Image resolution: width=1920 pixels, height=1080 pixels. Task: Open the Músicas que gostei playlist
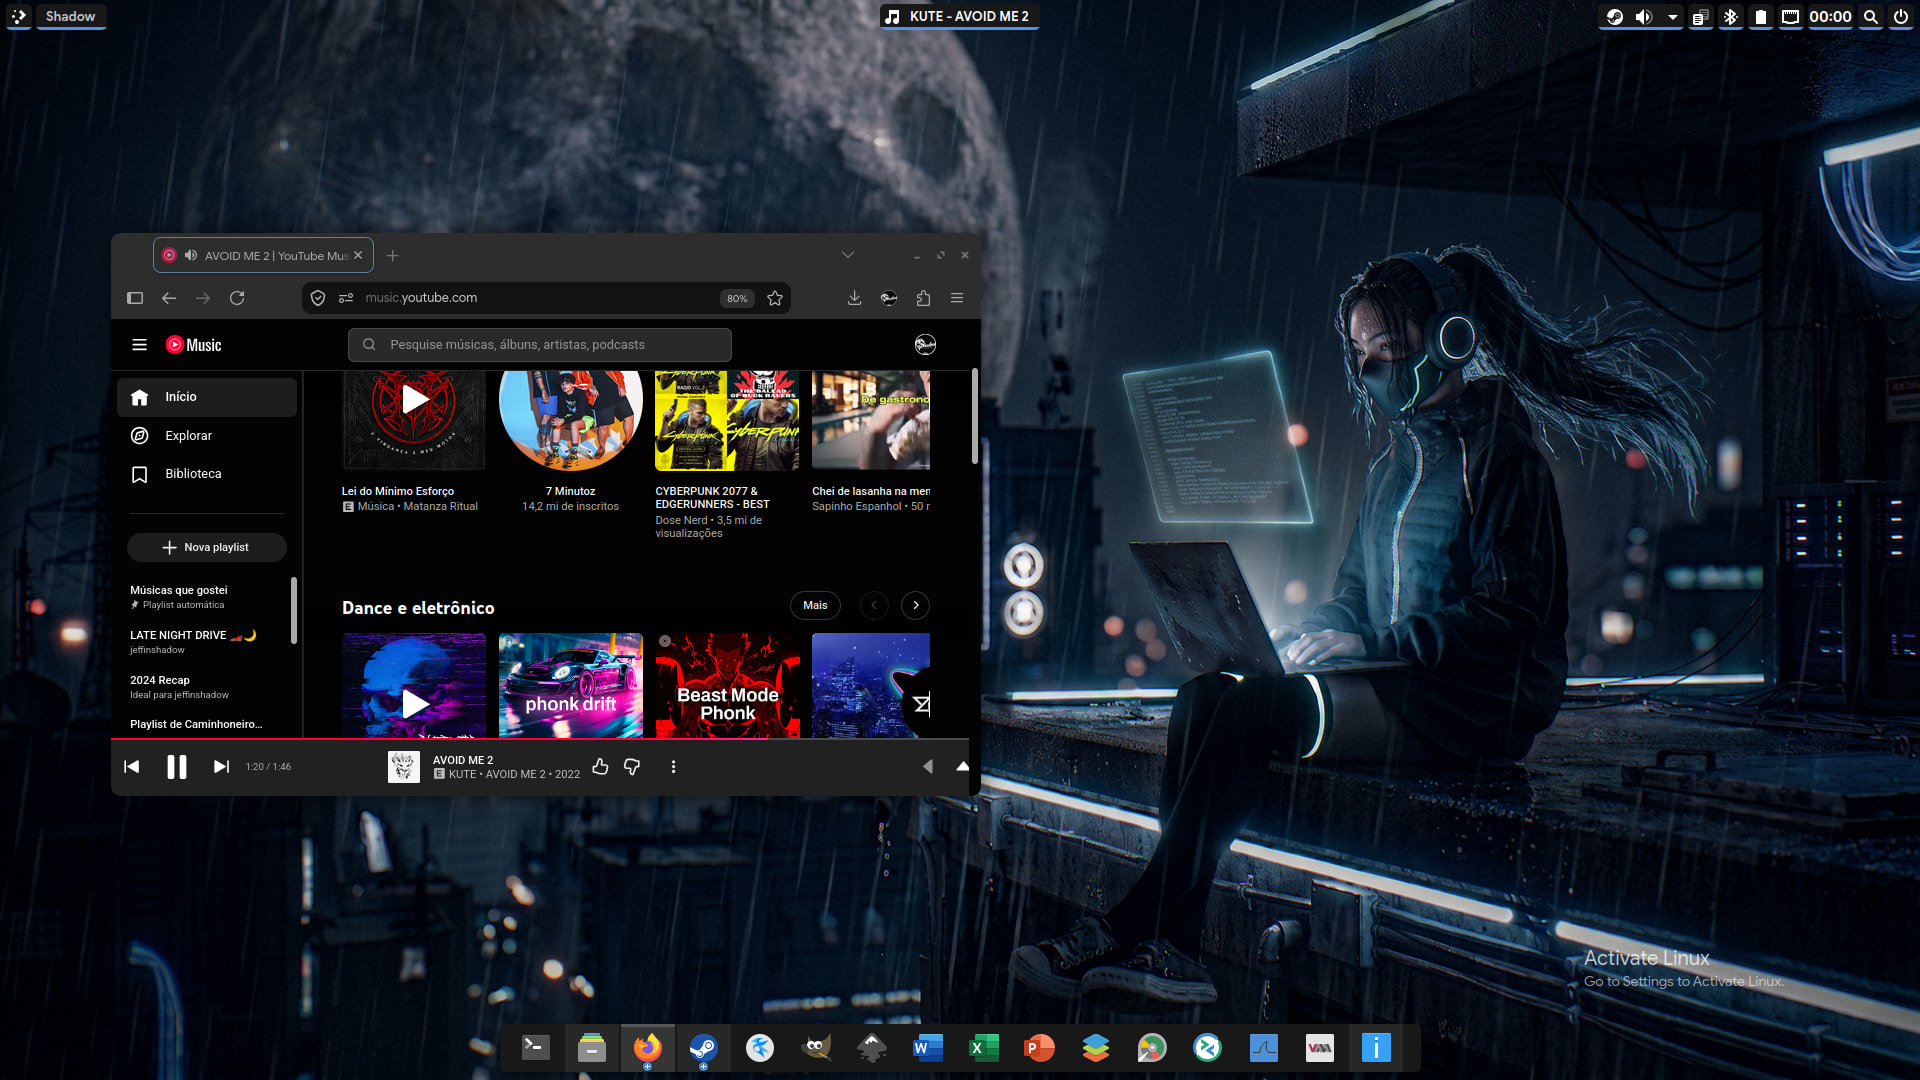point(207,597)
